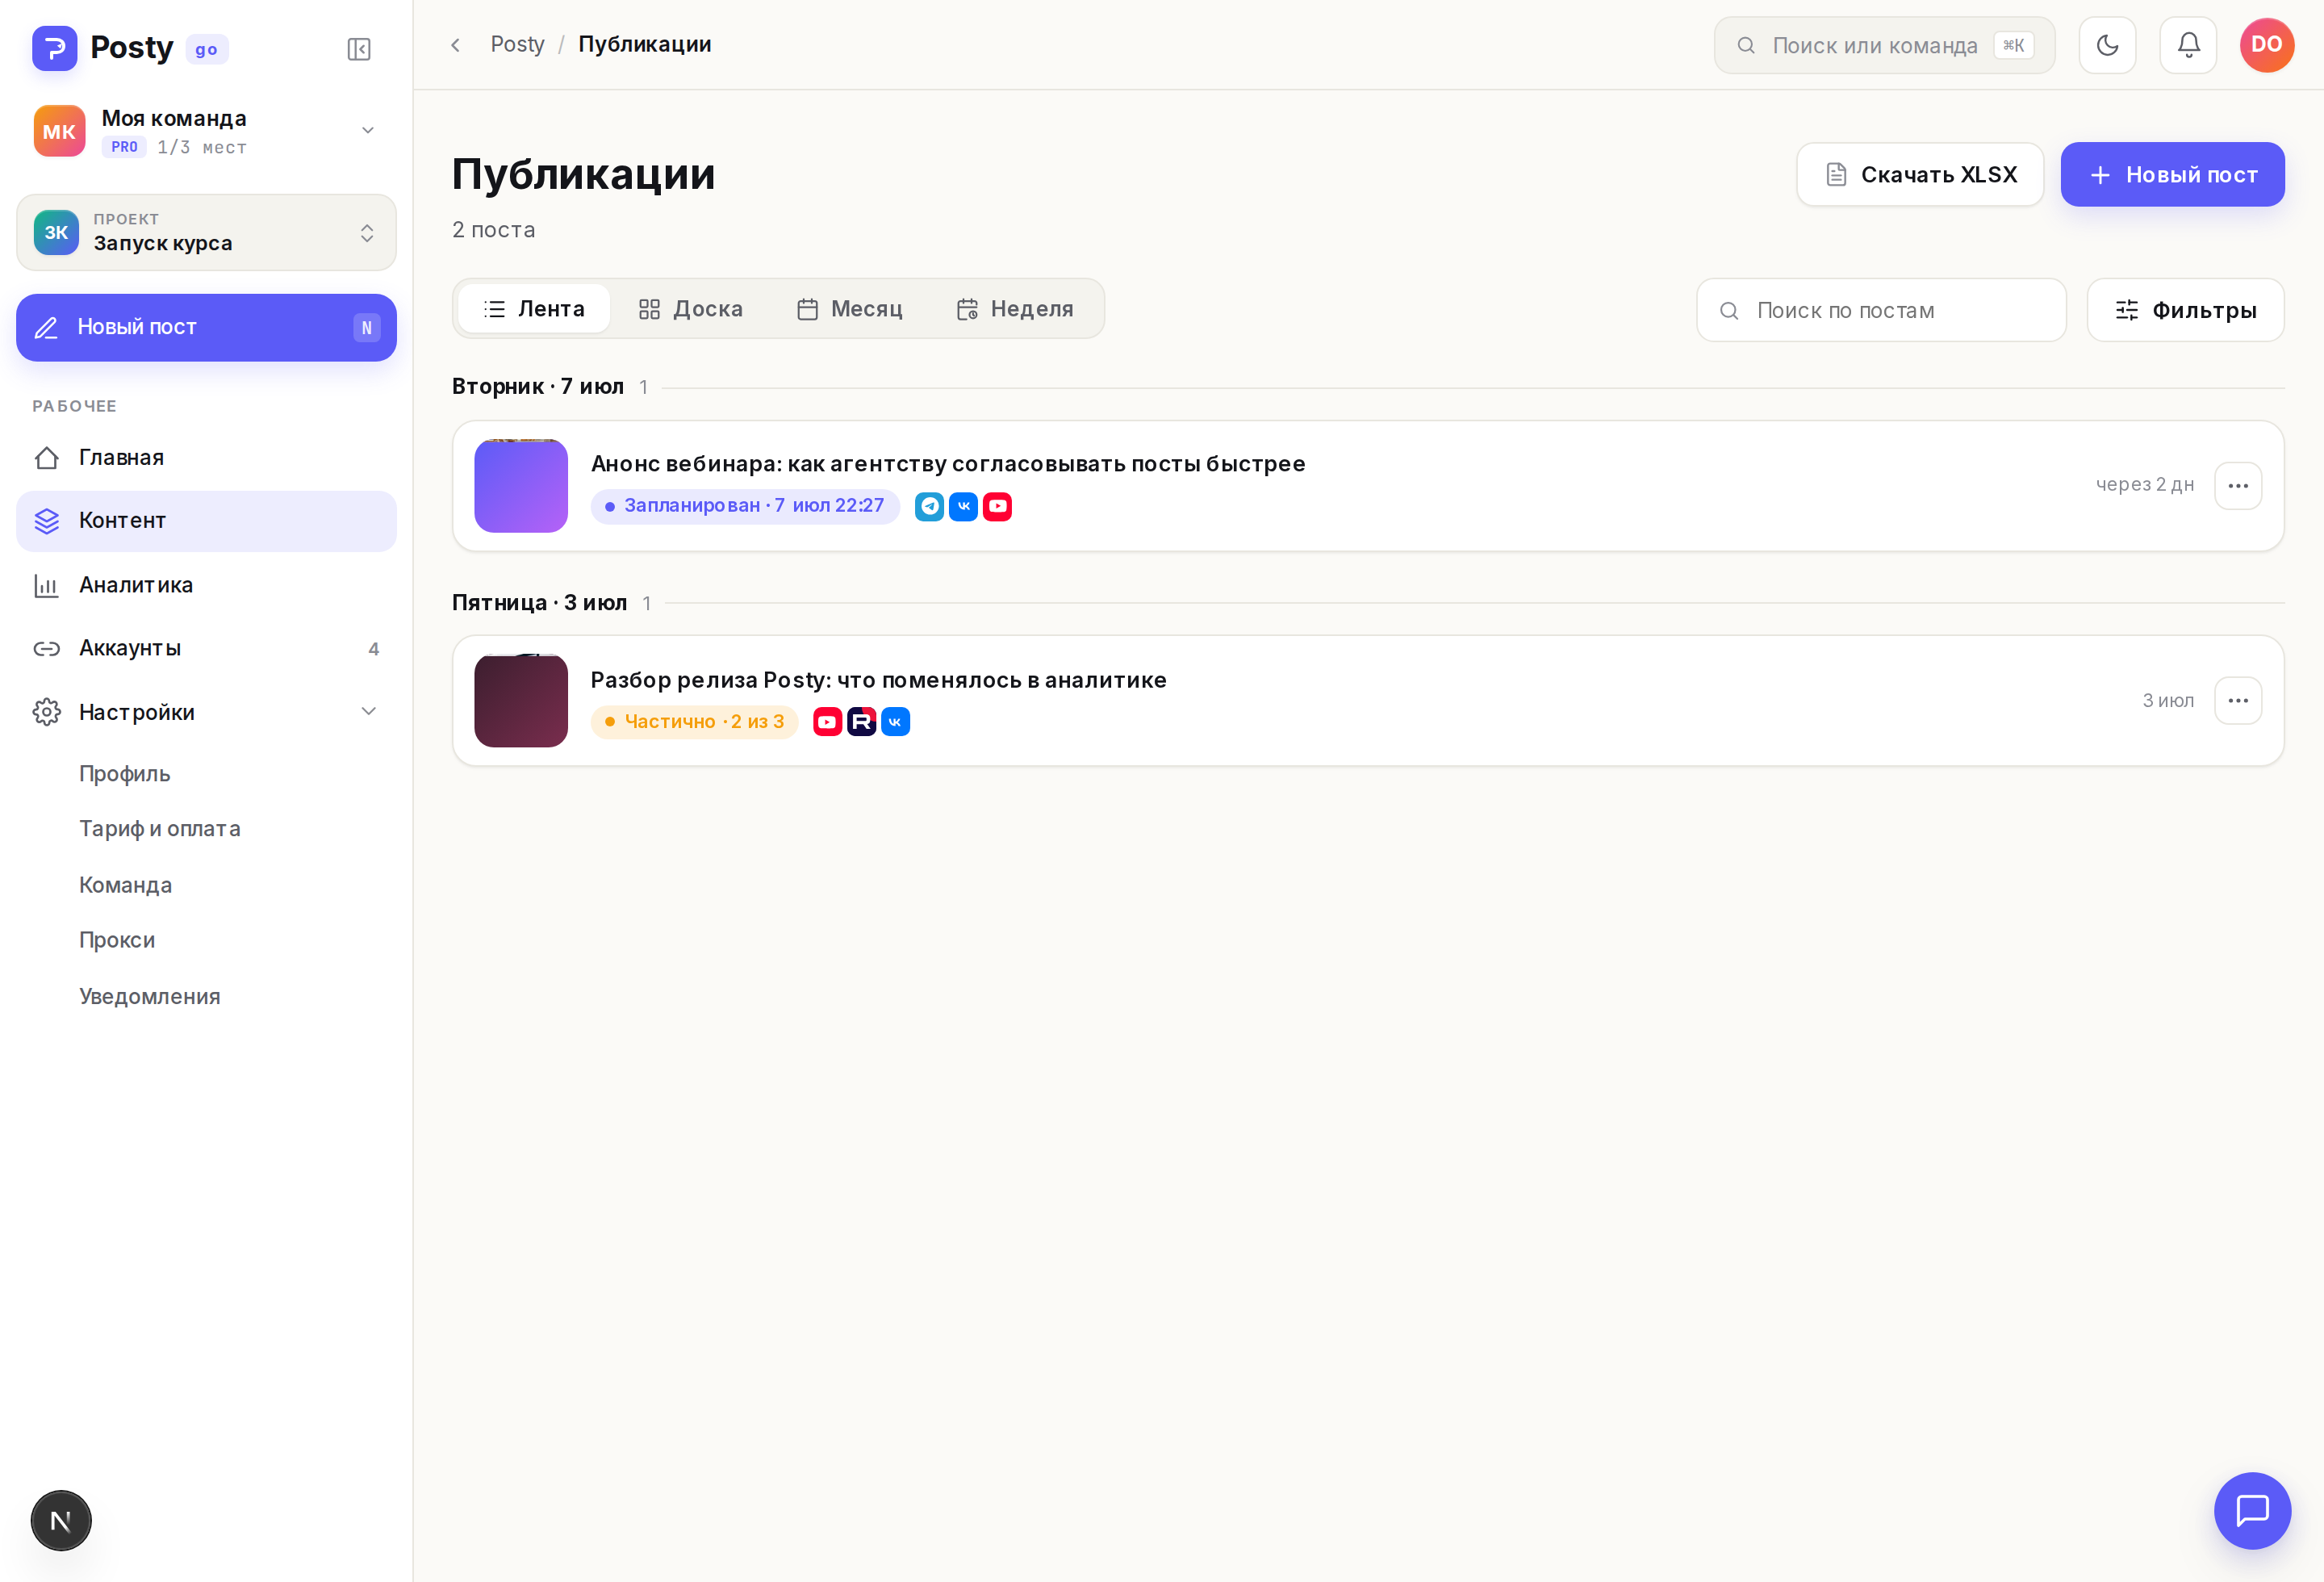Open Аналитика in sidebar

click(206, 585)
